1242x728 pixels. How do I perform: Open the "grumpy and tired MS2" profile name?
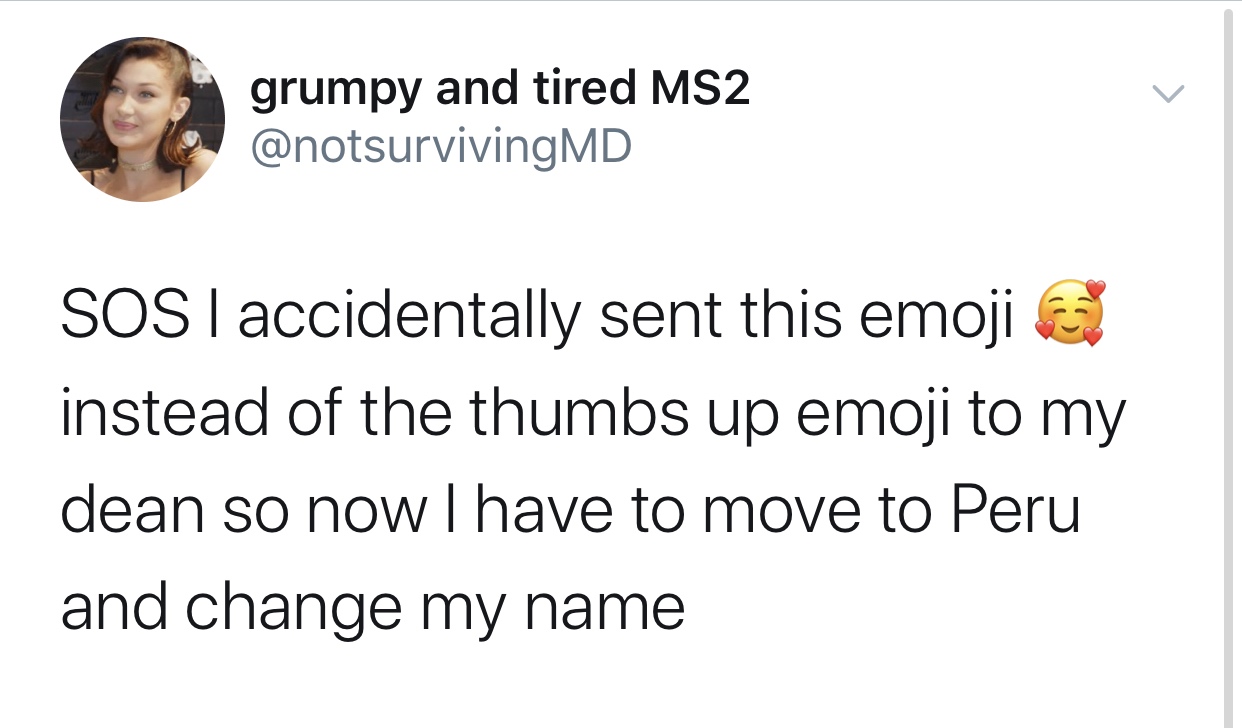(x=499, y=90)
